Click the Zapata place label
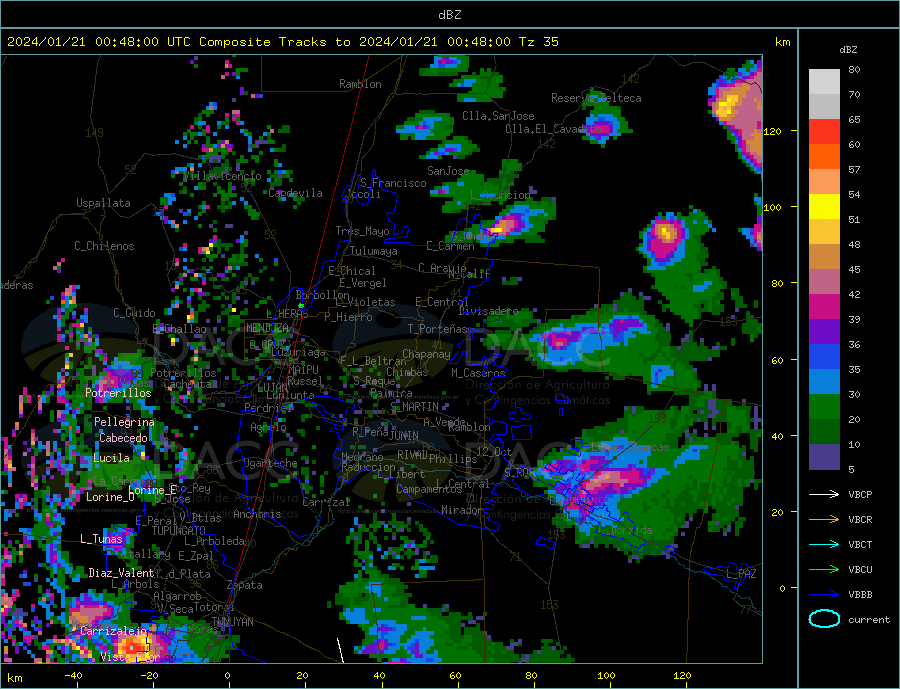Screen dimensions: 900x689 [245, 585]
